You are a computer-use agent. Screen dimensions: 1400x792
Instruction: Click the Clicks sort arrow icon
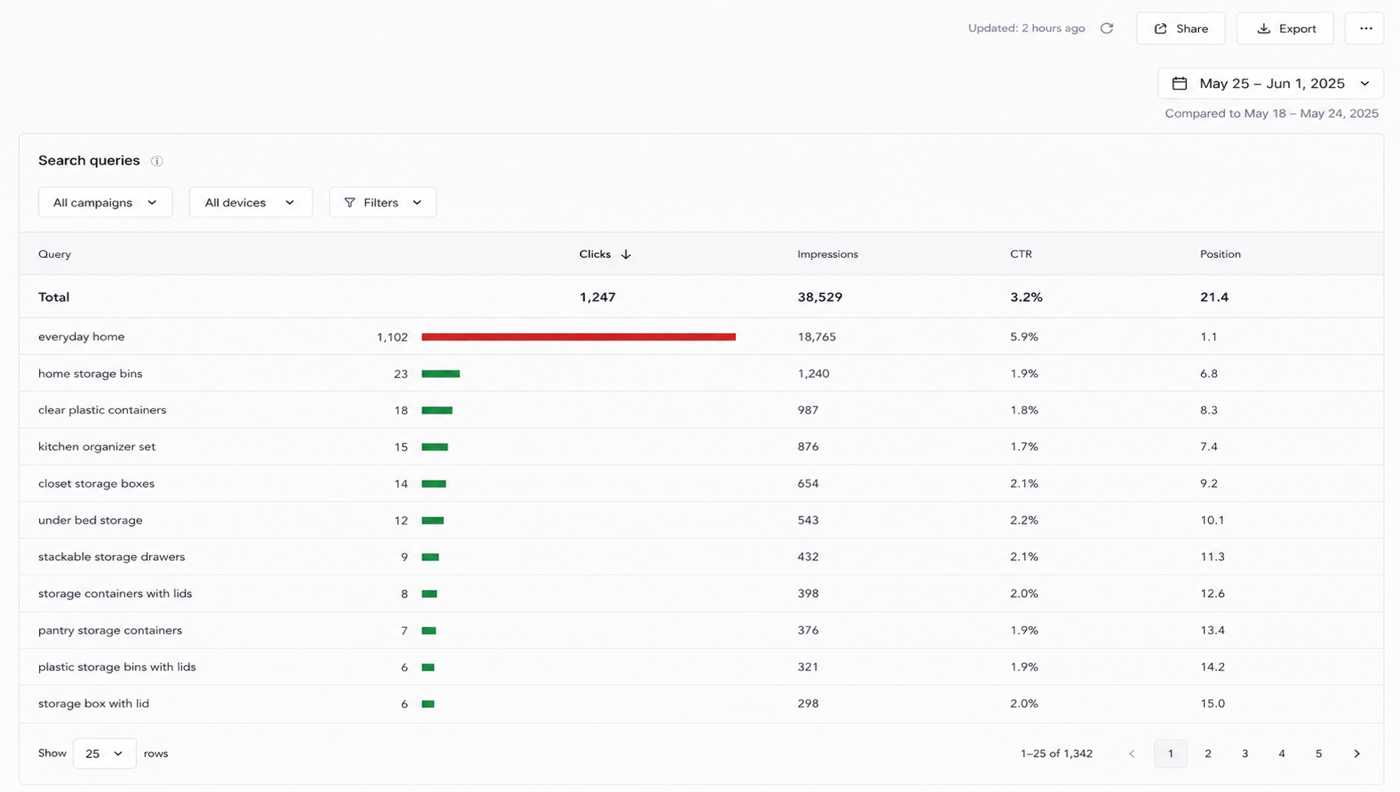(x=626, y=254)
